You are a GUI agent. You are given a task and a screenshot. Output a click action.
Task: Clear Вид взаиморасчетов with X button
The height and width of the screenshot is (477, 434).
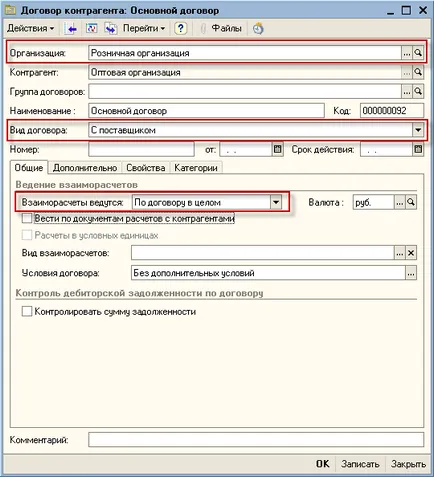(411, 253)
